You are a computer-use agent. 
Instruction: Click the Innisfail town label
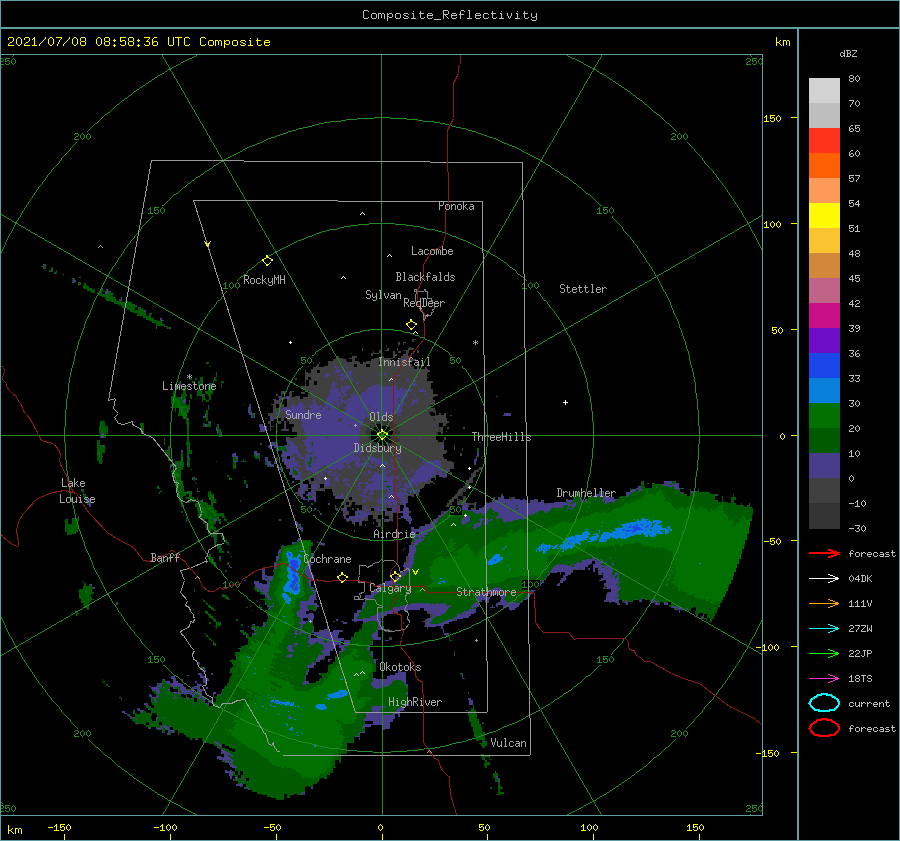(404, 362)
